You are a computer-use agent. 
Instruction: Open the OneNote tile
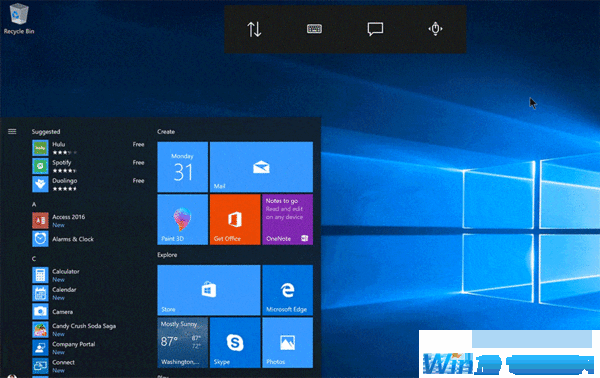pyautogui.click(x=287, y=219)
